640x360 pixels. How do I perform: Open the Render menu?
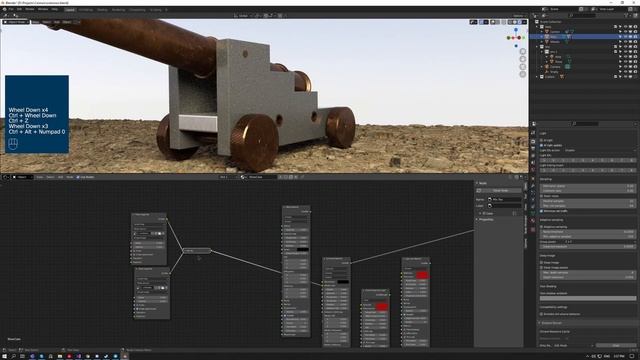click(x=30, y=9)
